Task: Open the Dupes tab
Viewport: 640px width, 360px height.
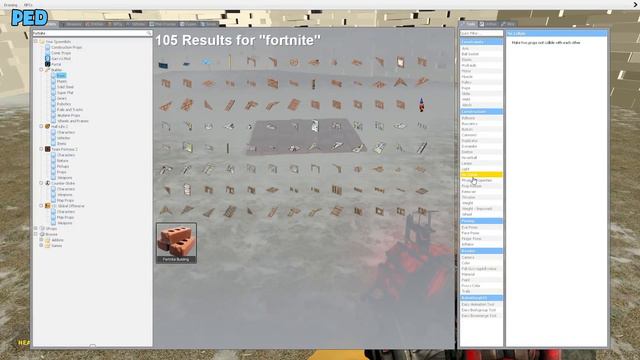Action: [189, 24]
